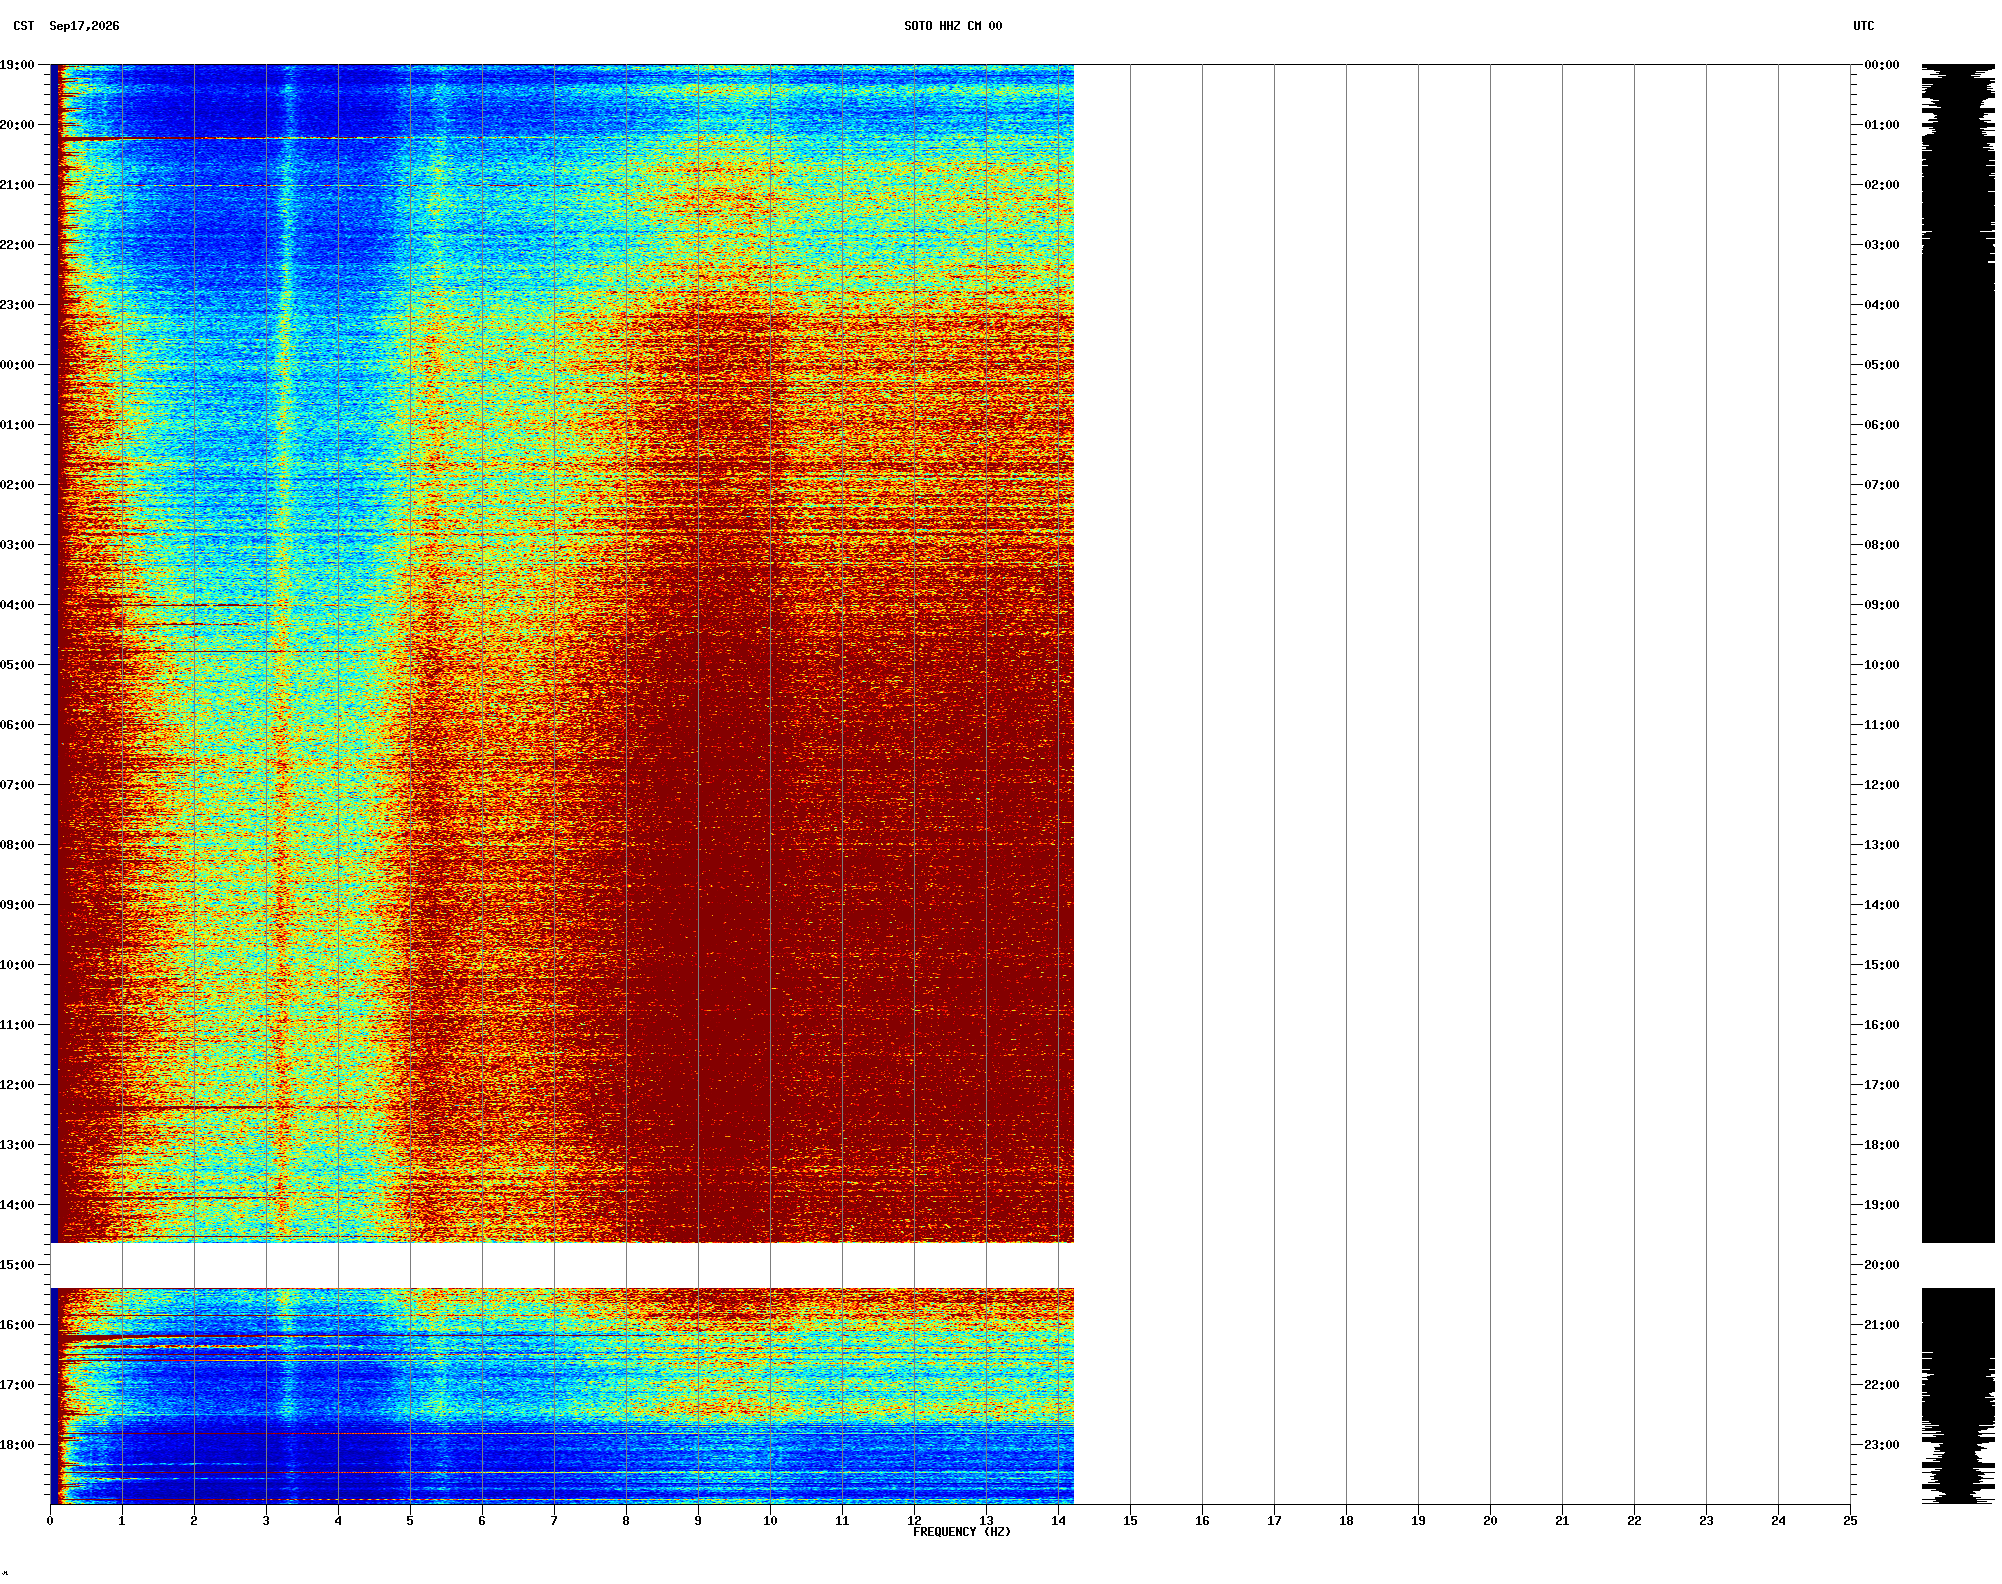Click the 19:00 CST time marker
Viewport: 2002px width, 1584px height.
(17, 65)
